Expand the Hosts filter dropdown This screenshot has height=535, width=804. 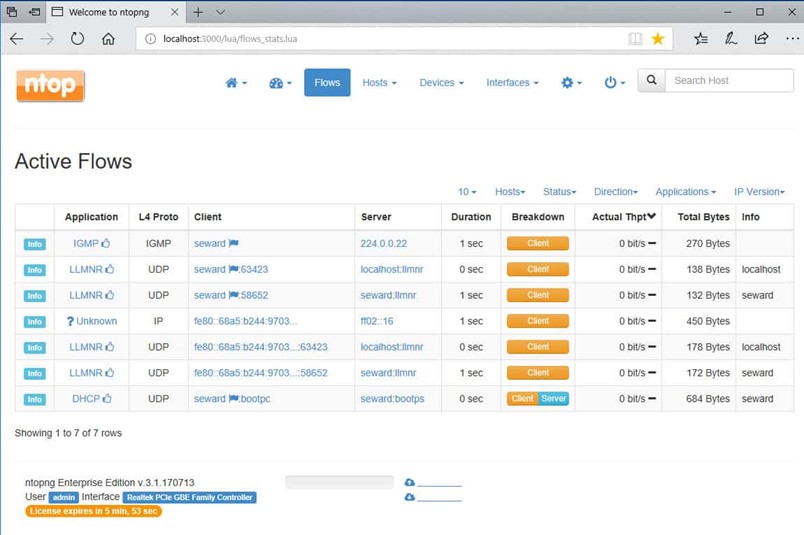coord(510,192)
